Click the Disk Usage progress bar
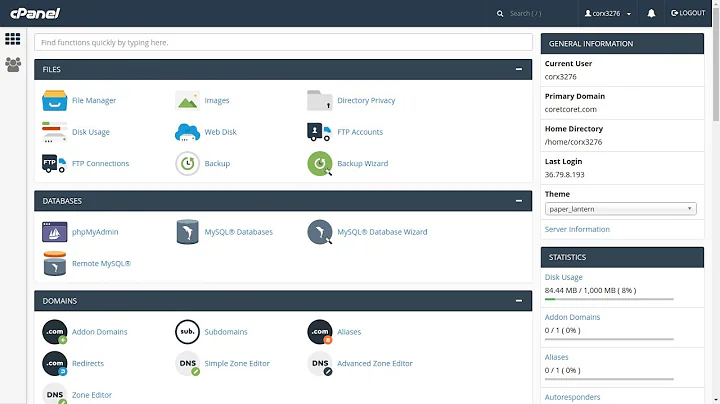Screen dimensions: 720x404 click(x=609, y=299)
